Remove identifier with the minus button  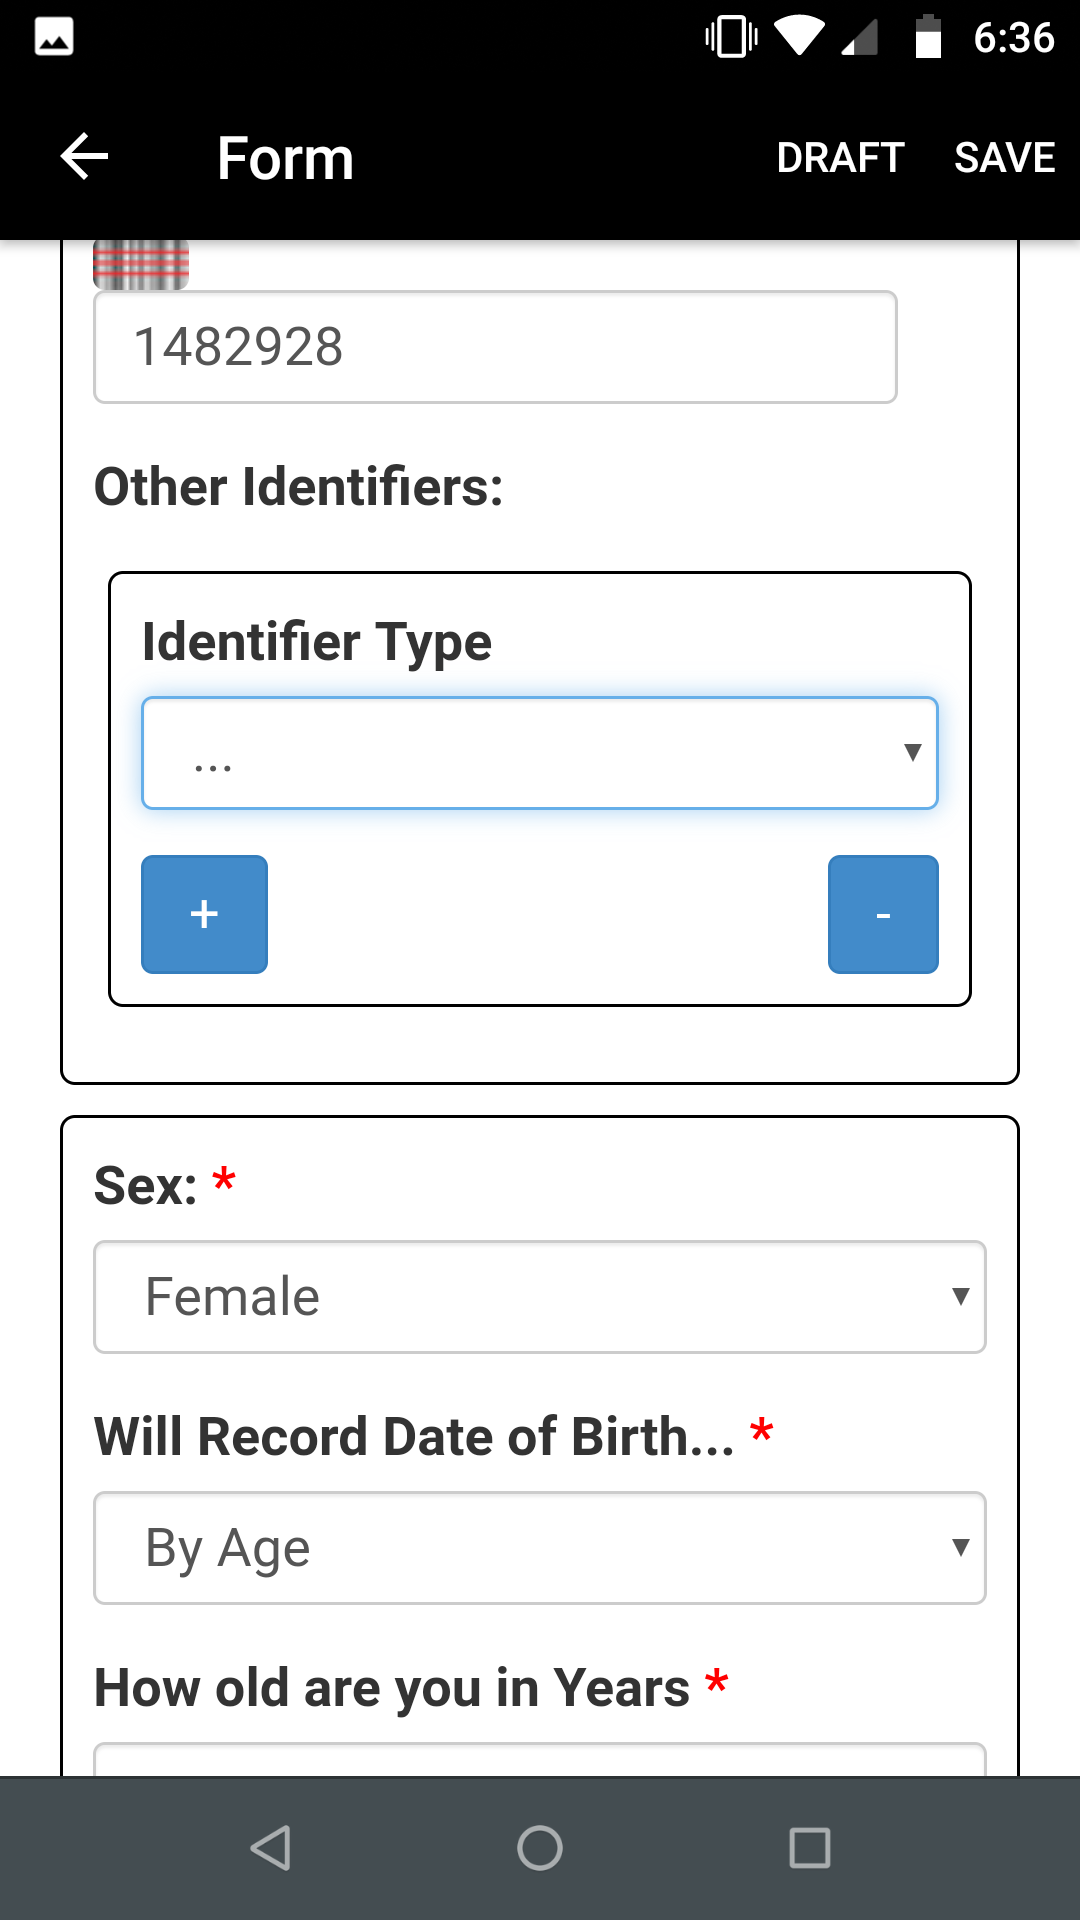pyautogui.click(x=883, y=914)
